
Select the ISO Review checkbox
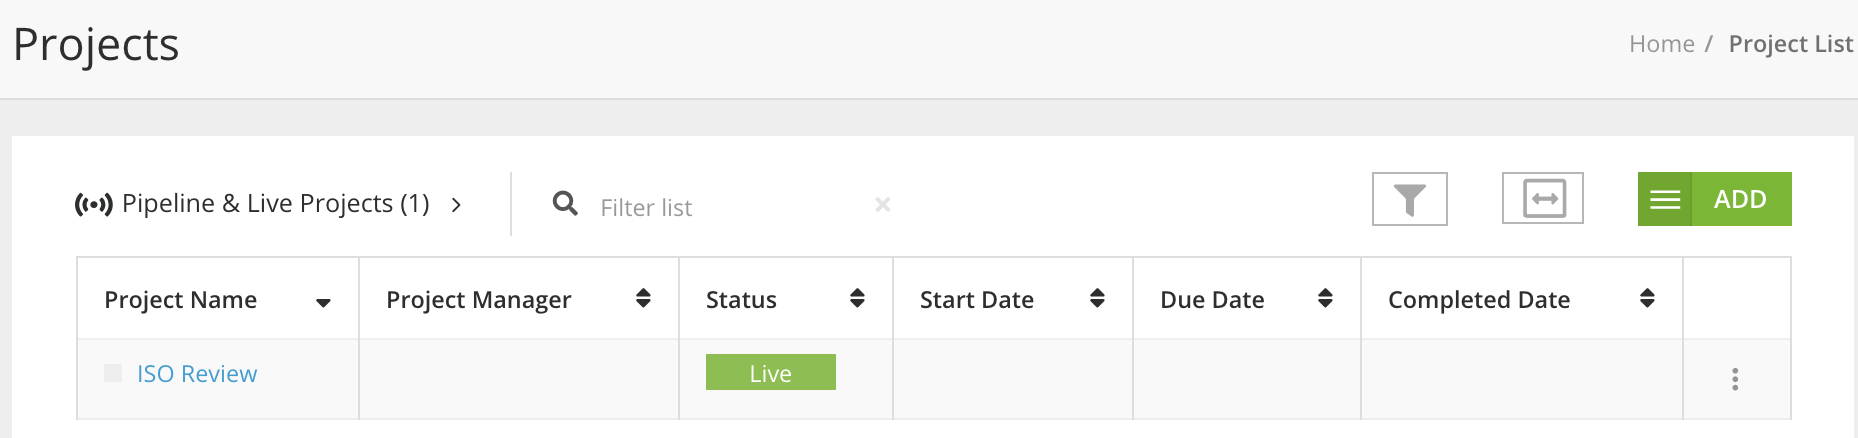point(113,373)
